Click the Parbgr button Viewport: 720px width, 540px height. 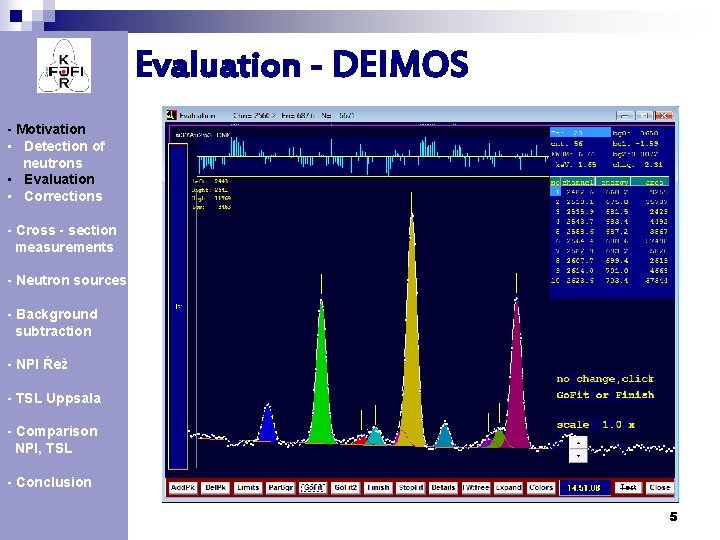280,488
